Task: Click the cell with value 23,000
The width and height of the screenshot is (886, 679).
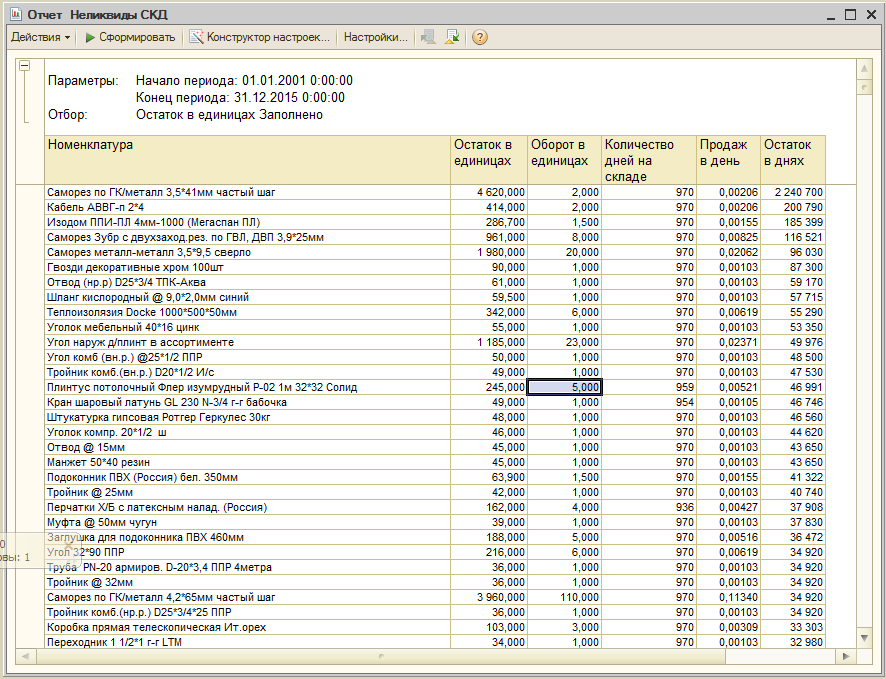Action: [x=564, y=342]
